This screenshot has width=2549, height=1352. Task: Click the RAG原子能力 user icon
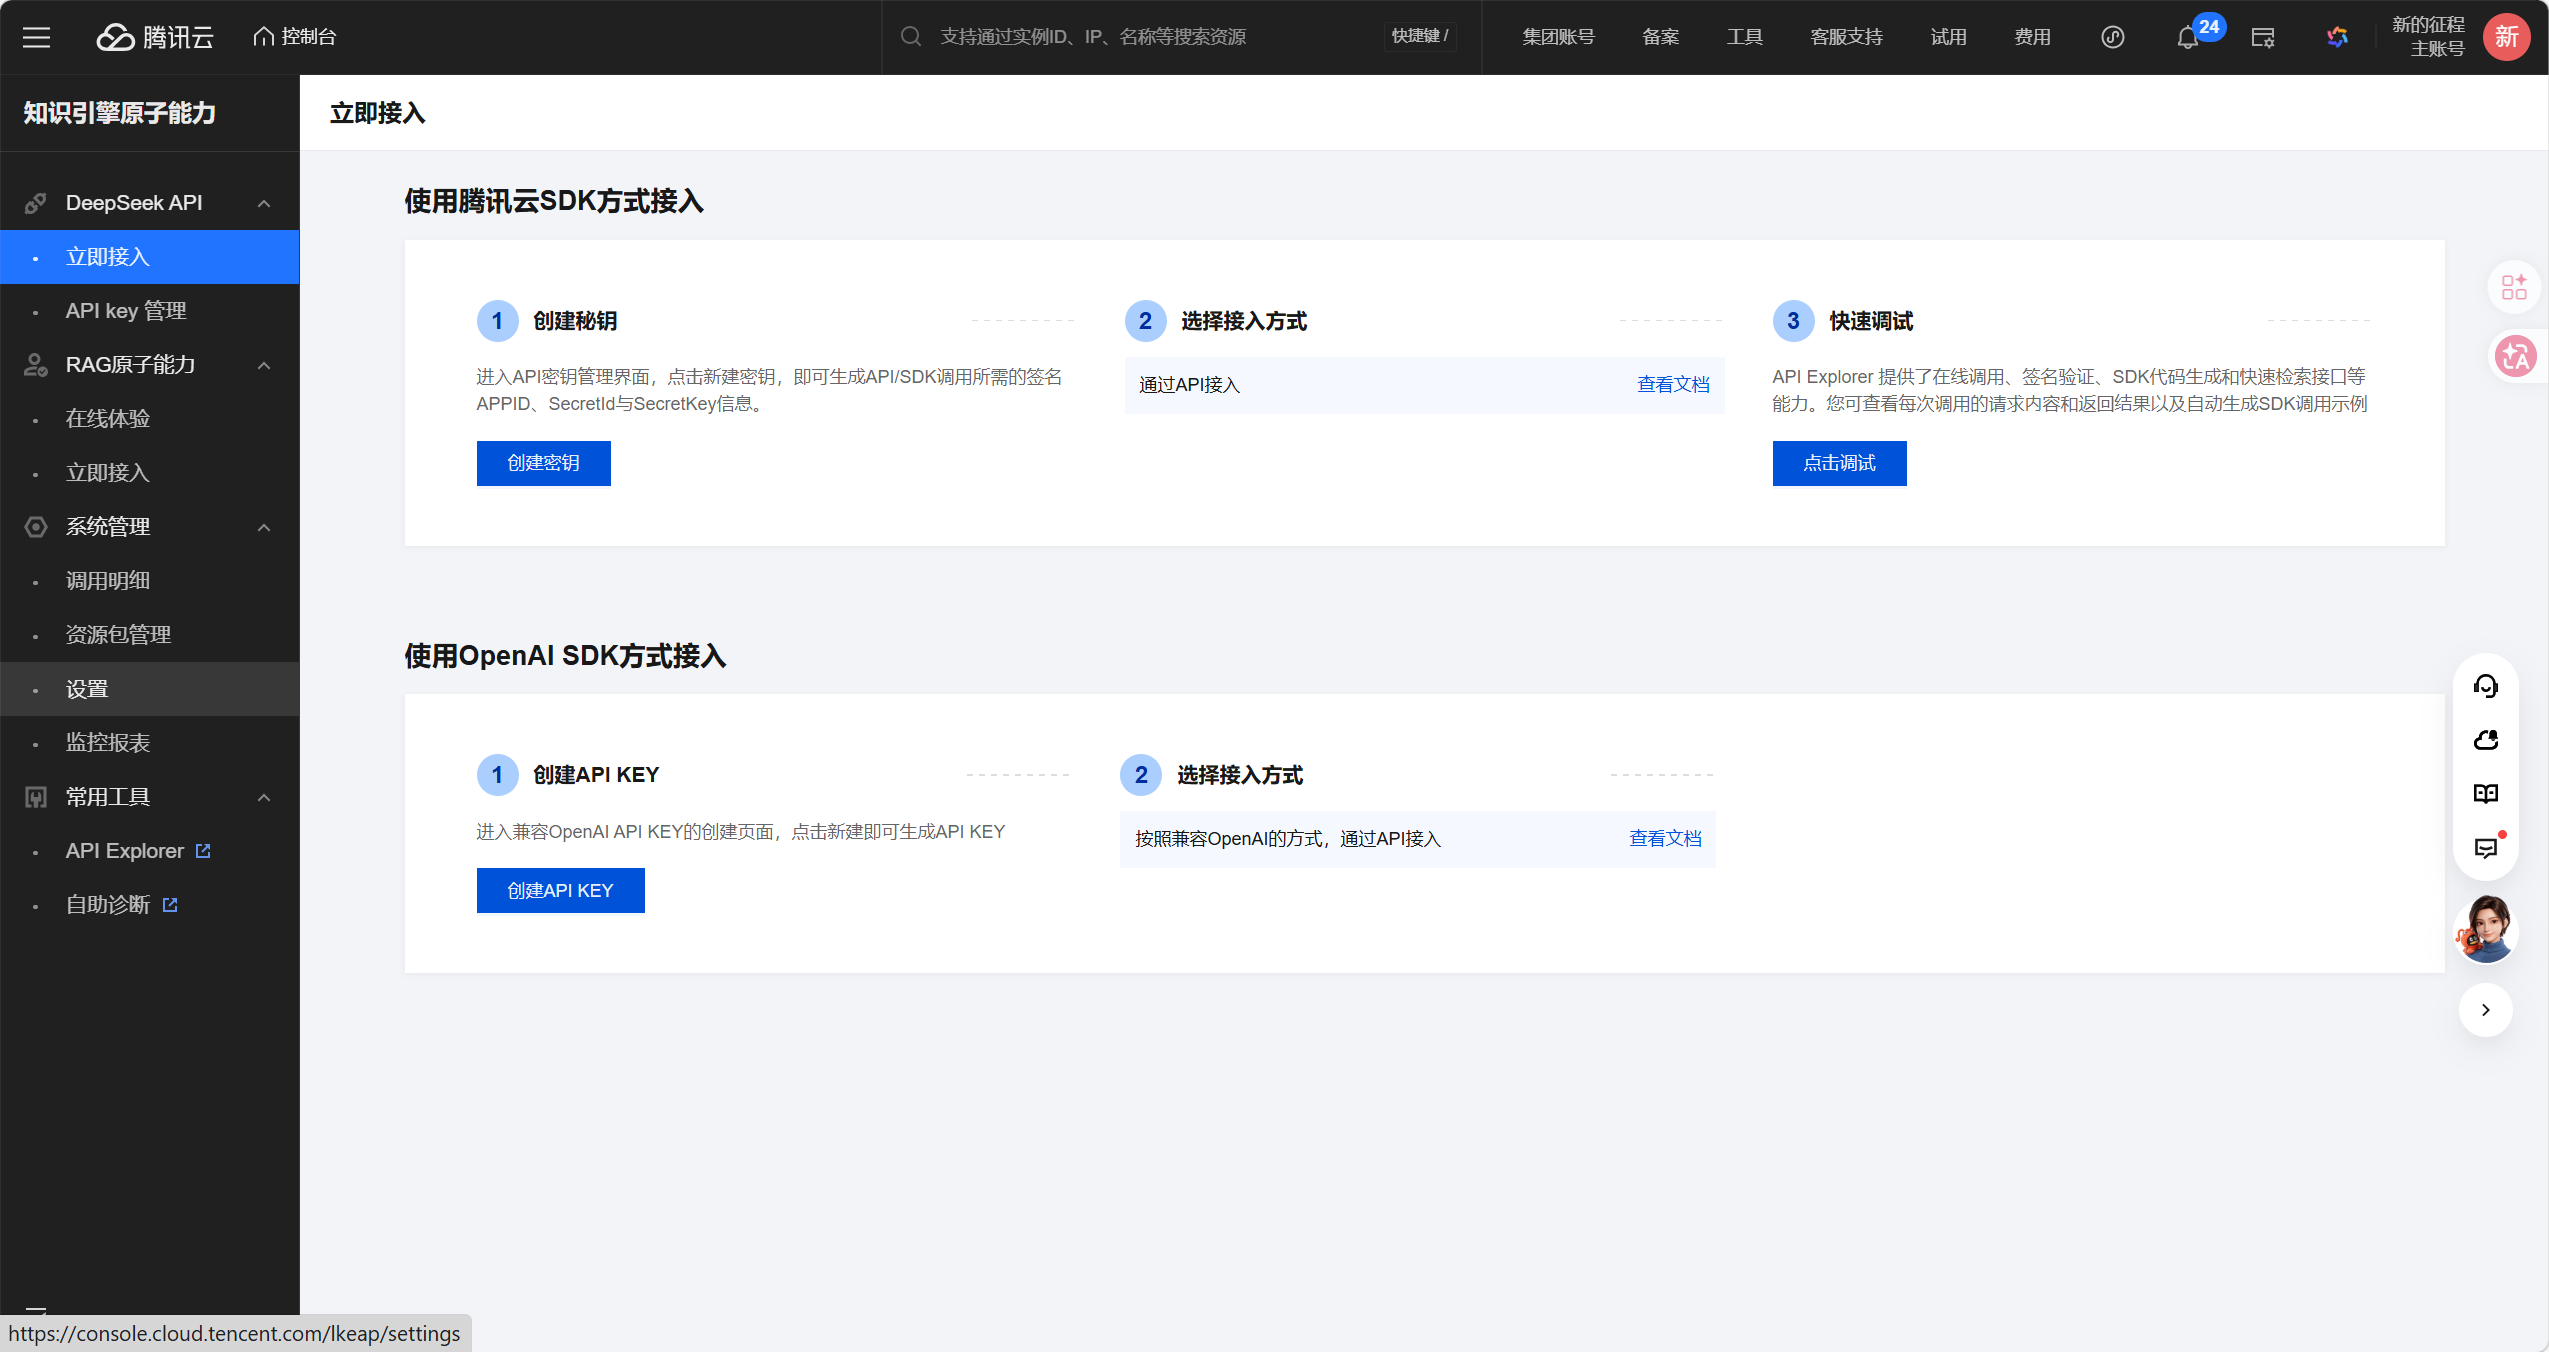coord(36,365)
